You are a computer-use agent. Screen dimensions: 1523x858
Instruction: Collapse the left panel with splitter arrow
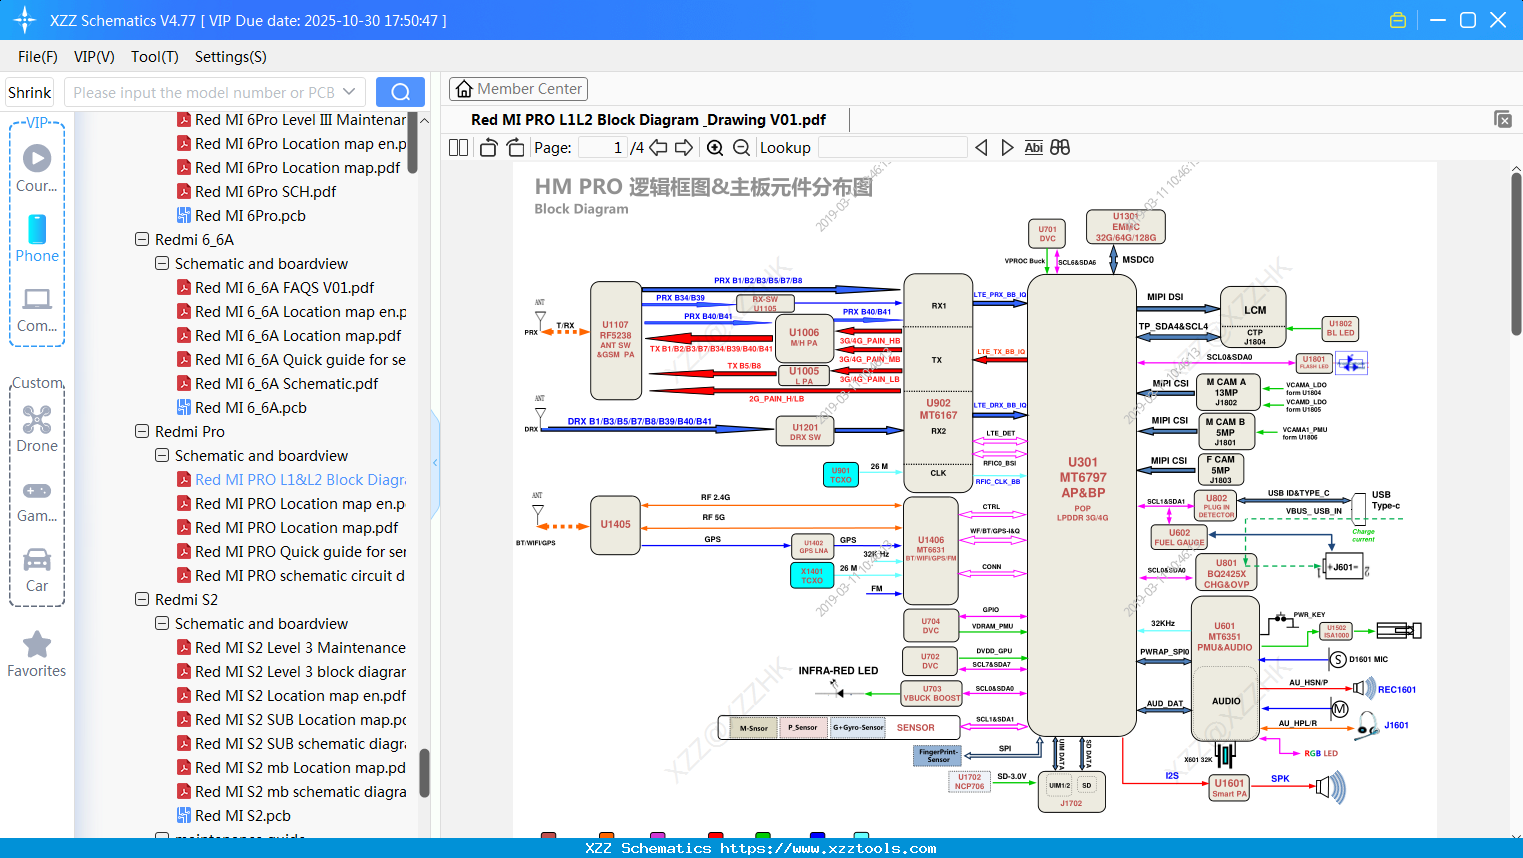click(x=435, y=462)
